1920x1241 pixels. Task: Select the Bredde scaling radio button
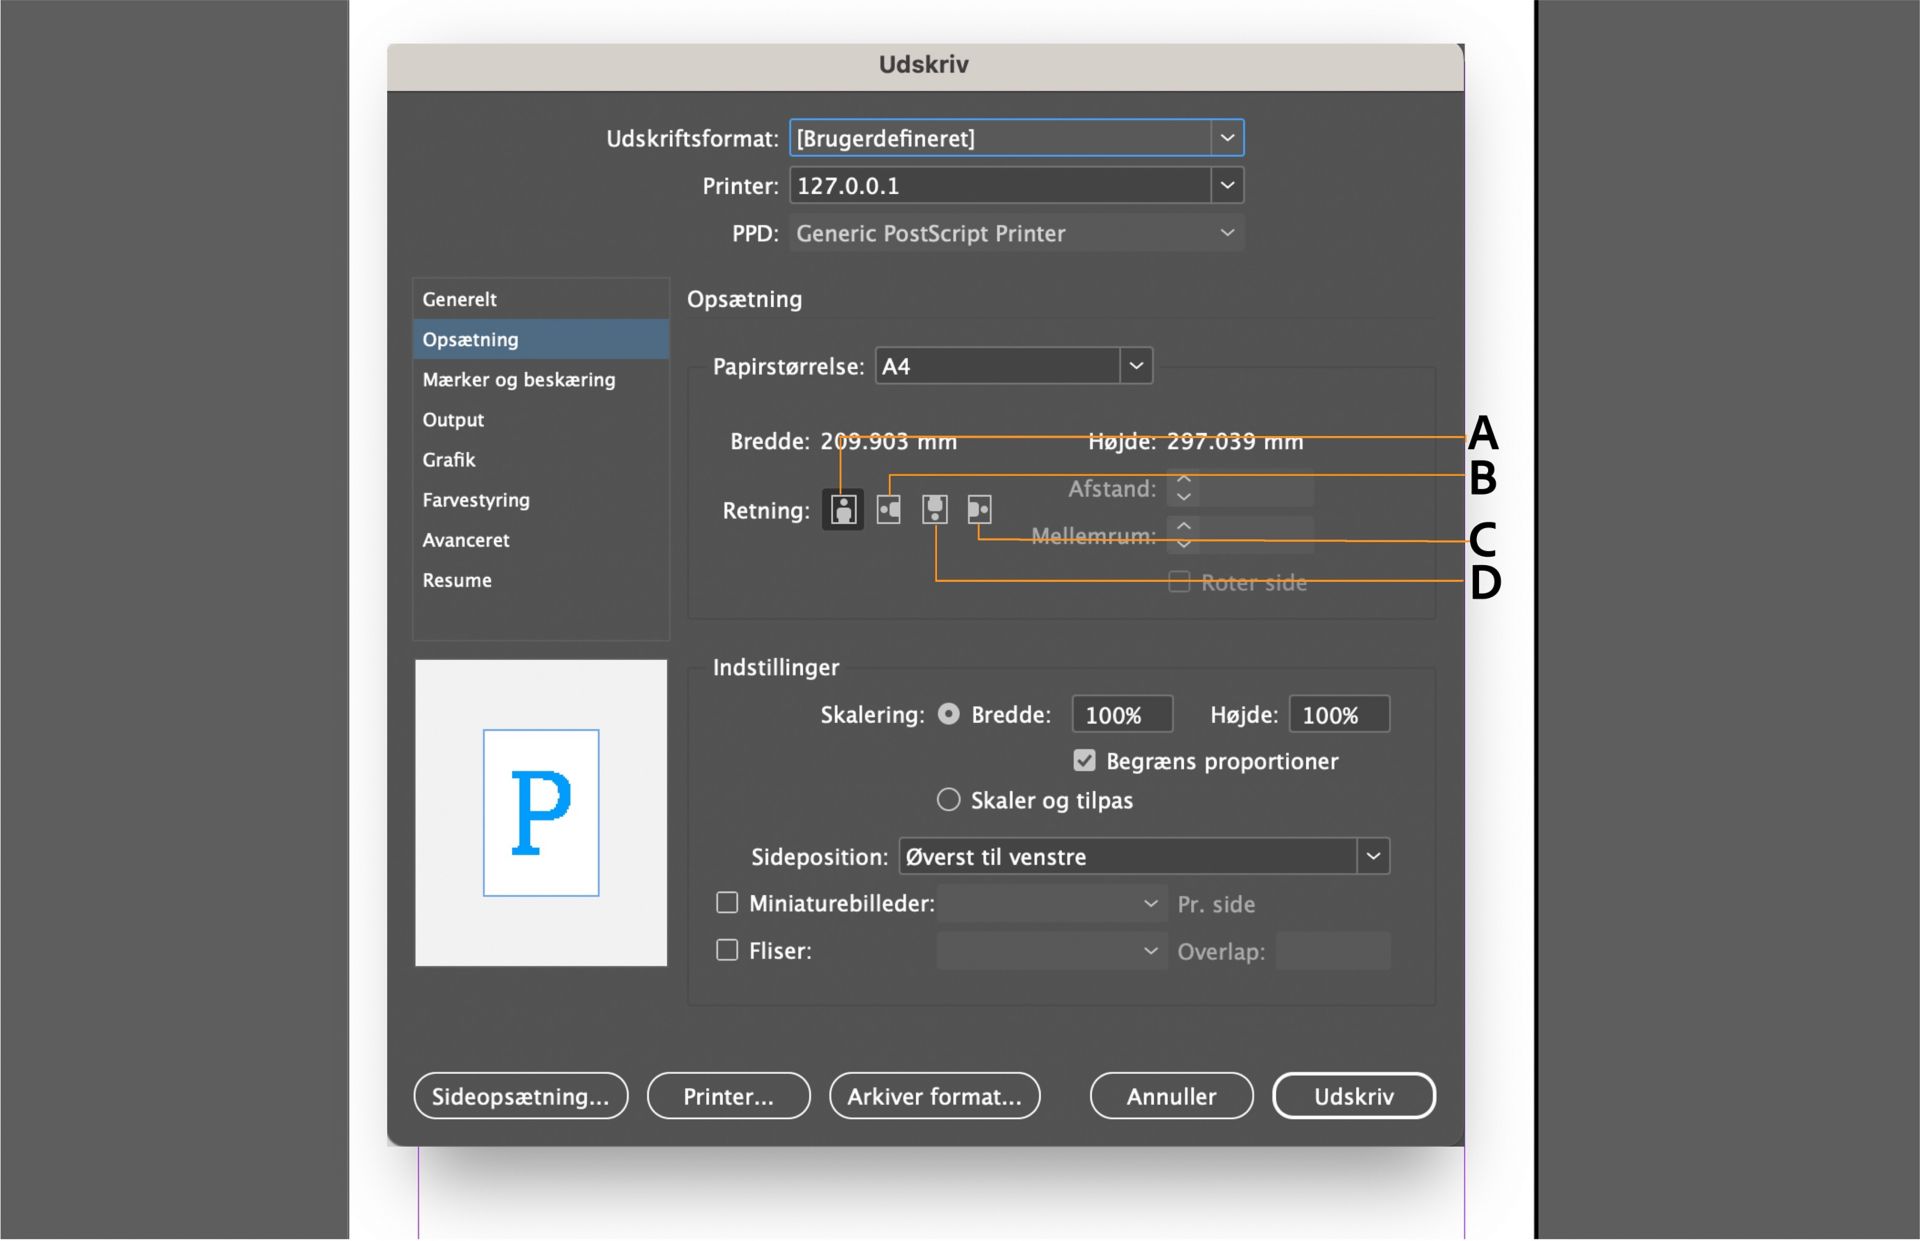(948, 714)
